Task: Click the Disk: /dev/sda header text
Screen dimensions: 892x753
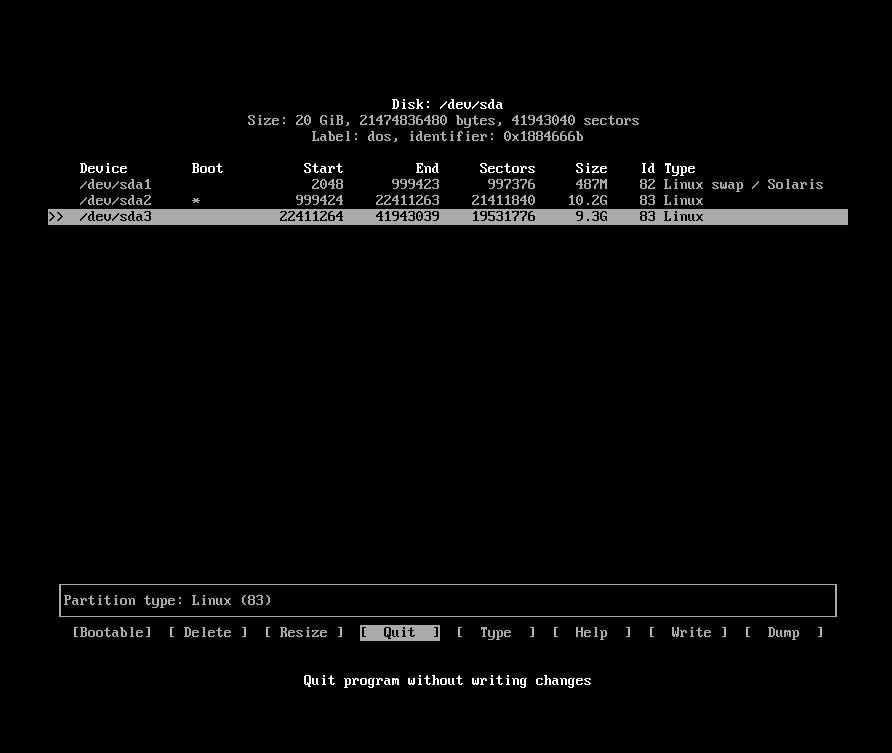Action: [446, 104]
